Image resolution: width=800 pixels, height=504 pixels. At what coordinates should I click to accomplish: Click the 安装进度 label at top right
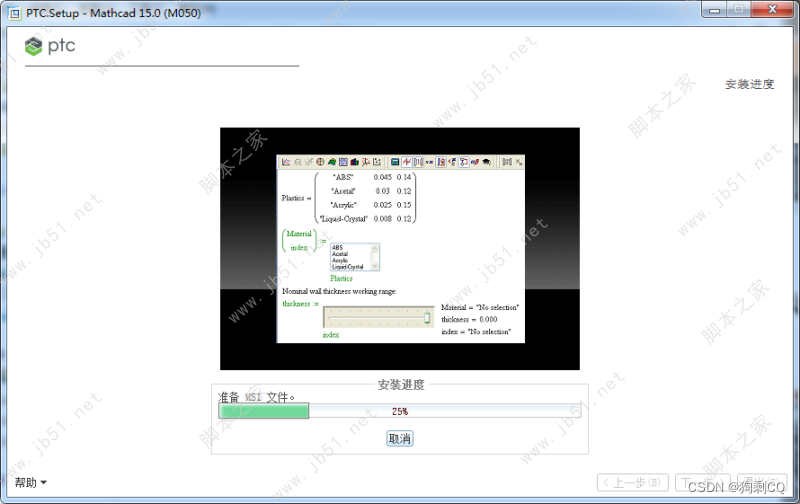[x=749, y=85]
